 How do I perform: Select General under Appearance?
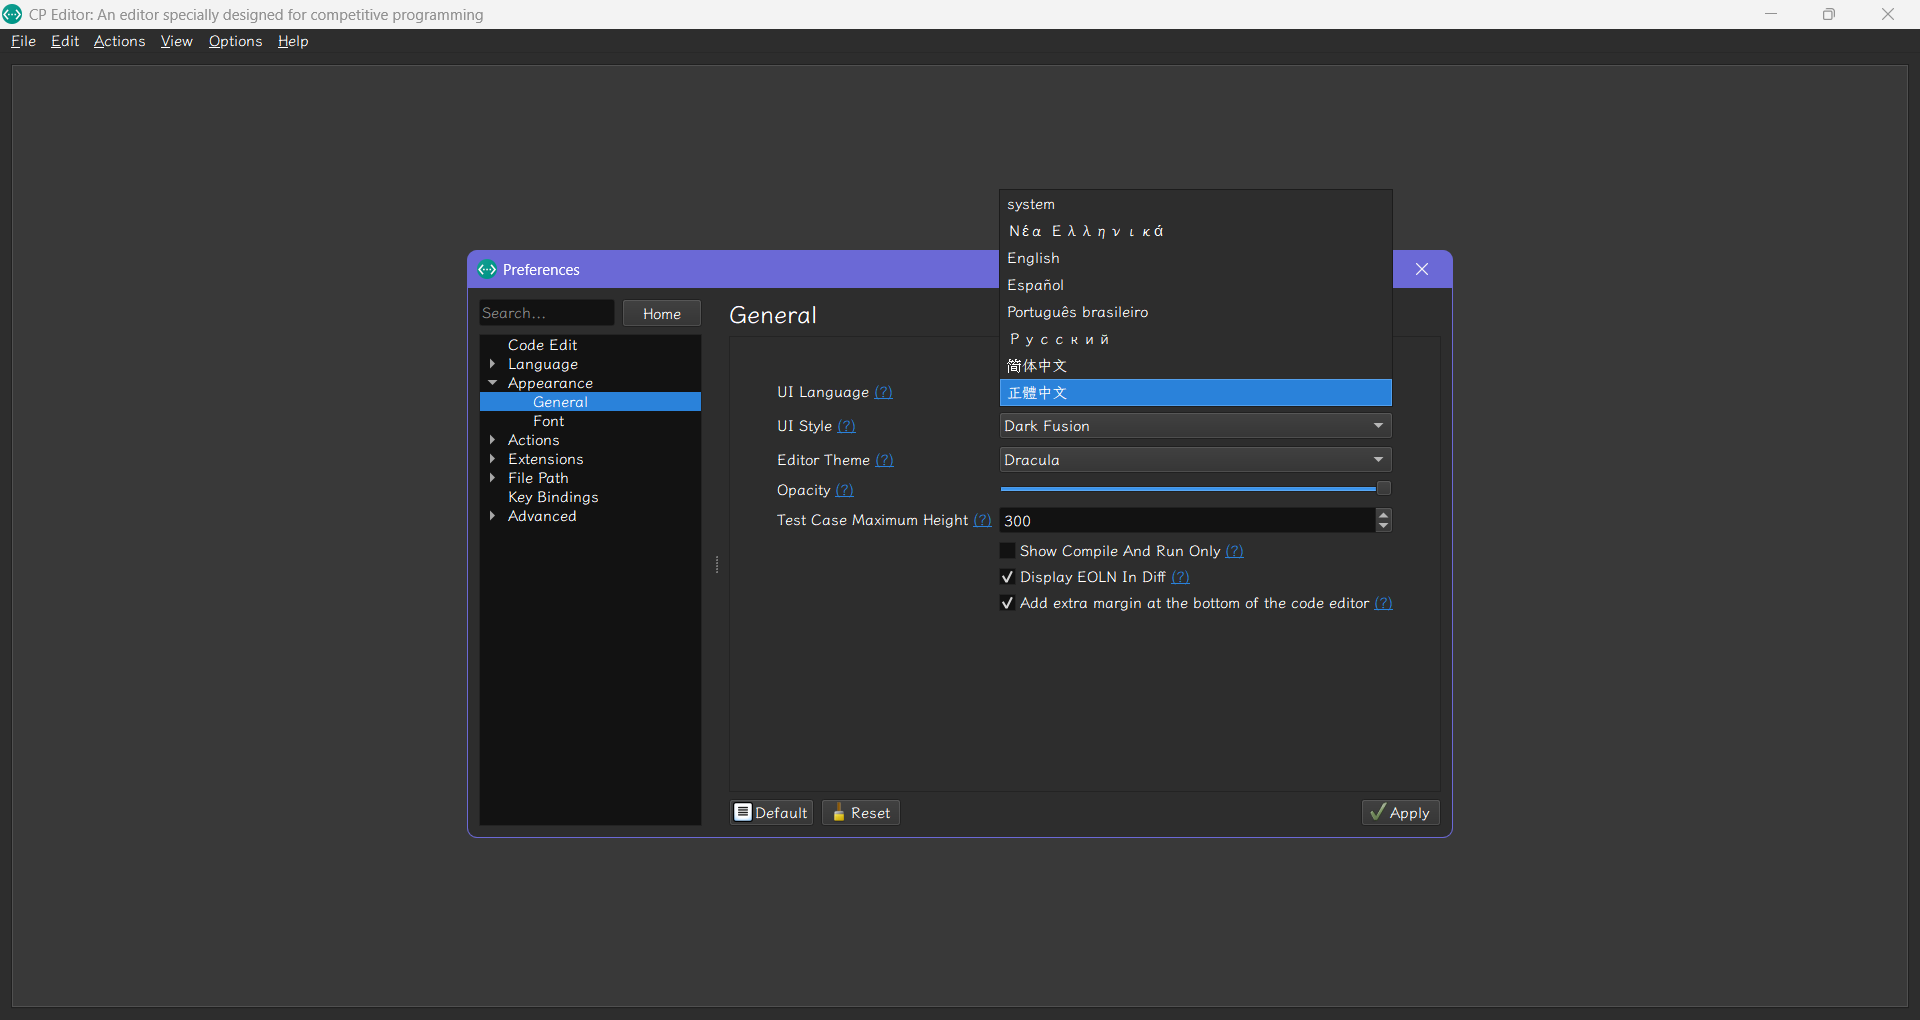pyautogui.click(x=560, y=402)
